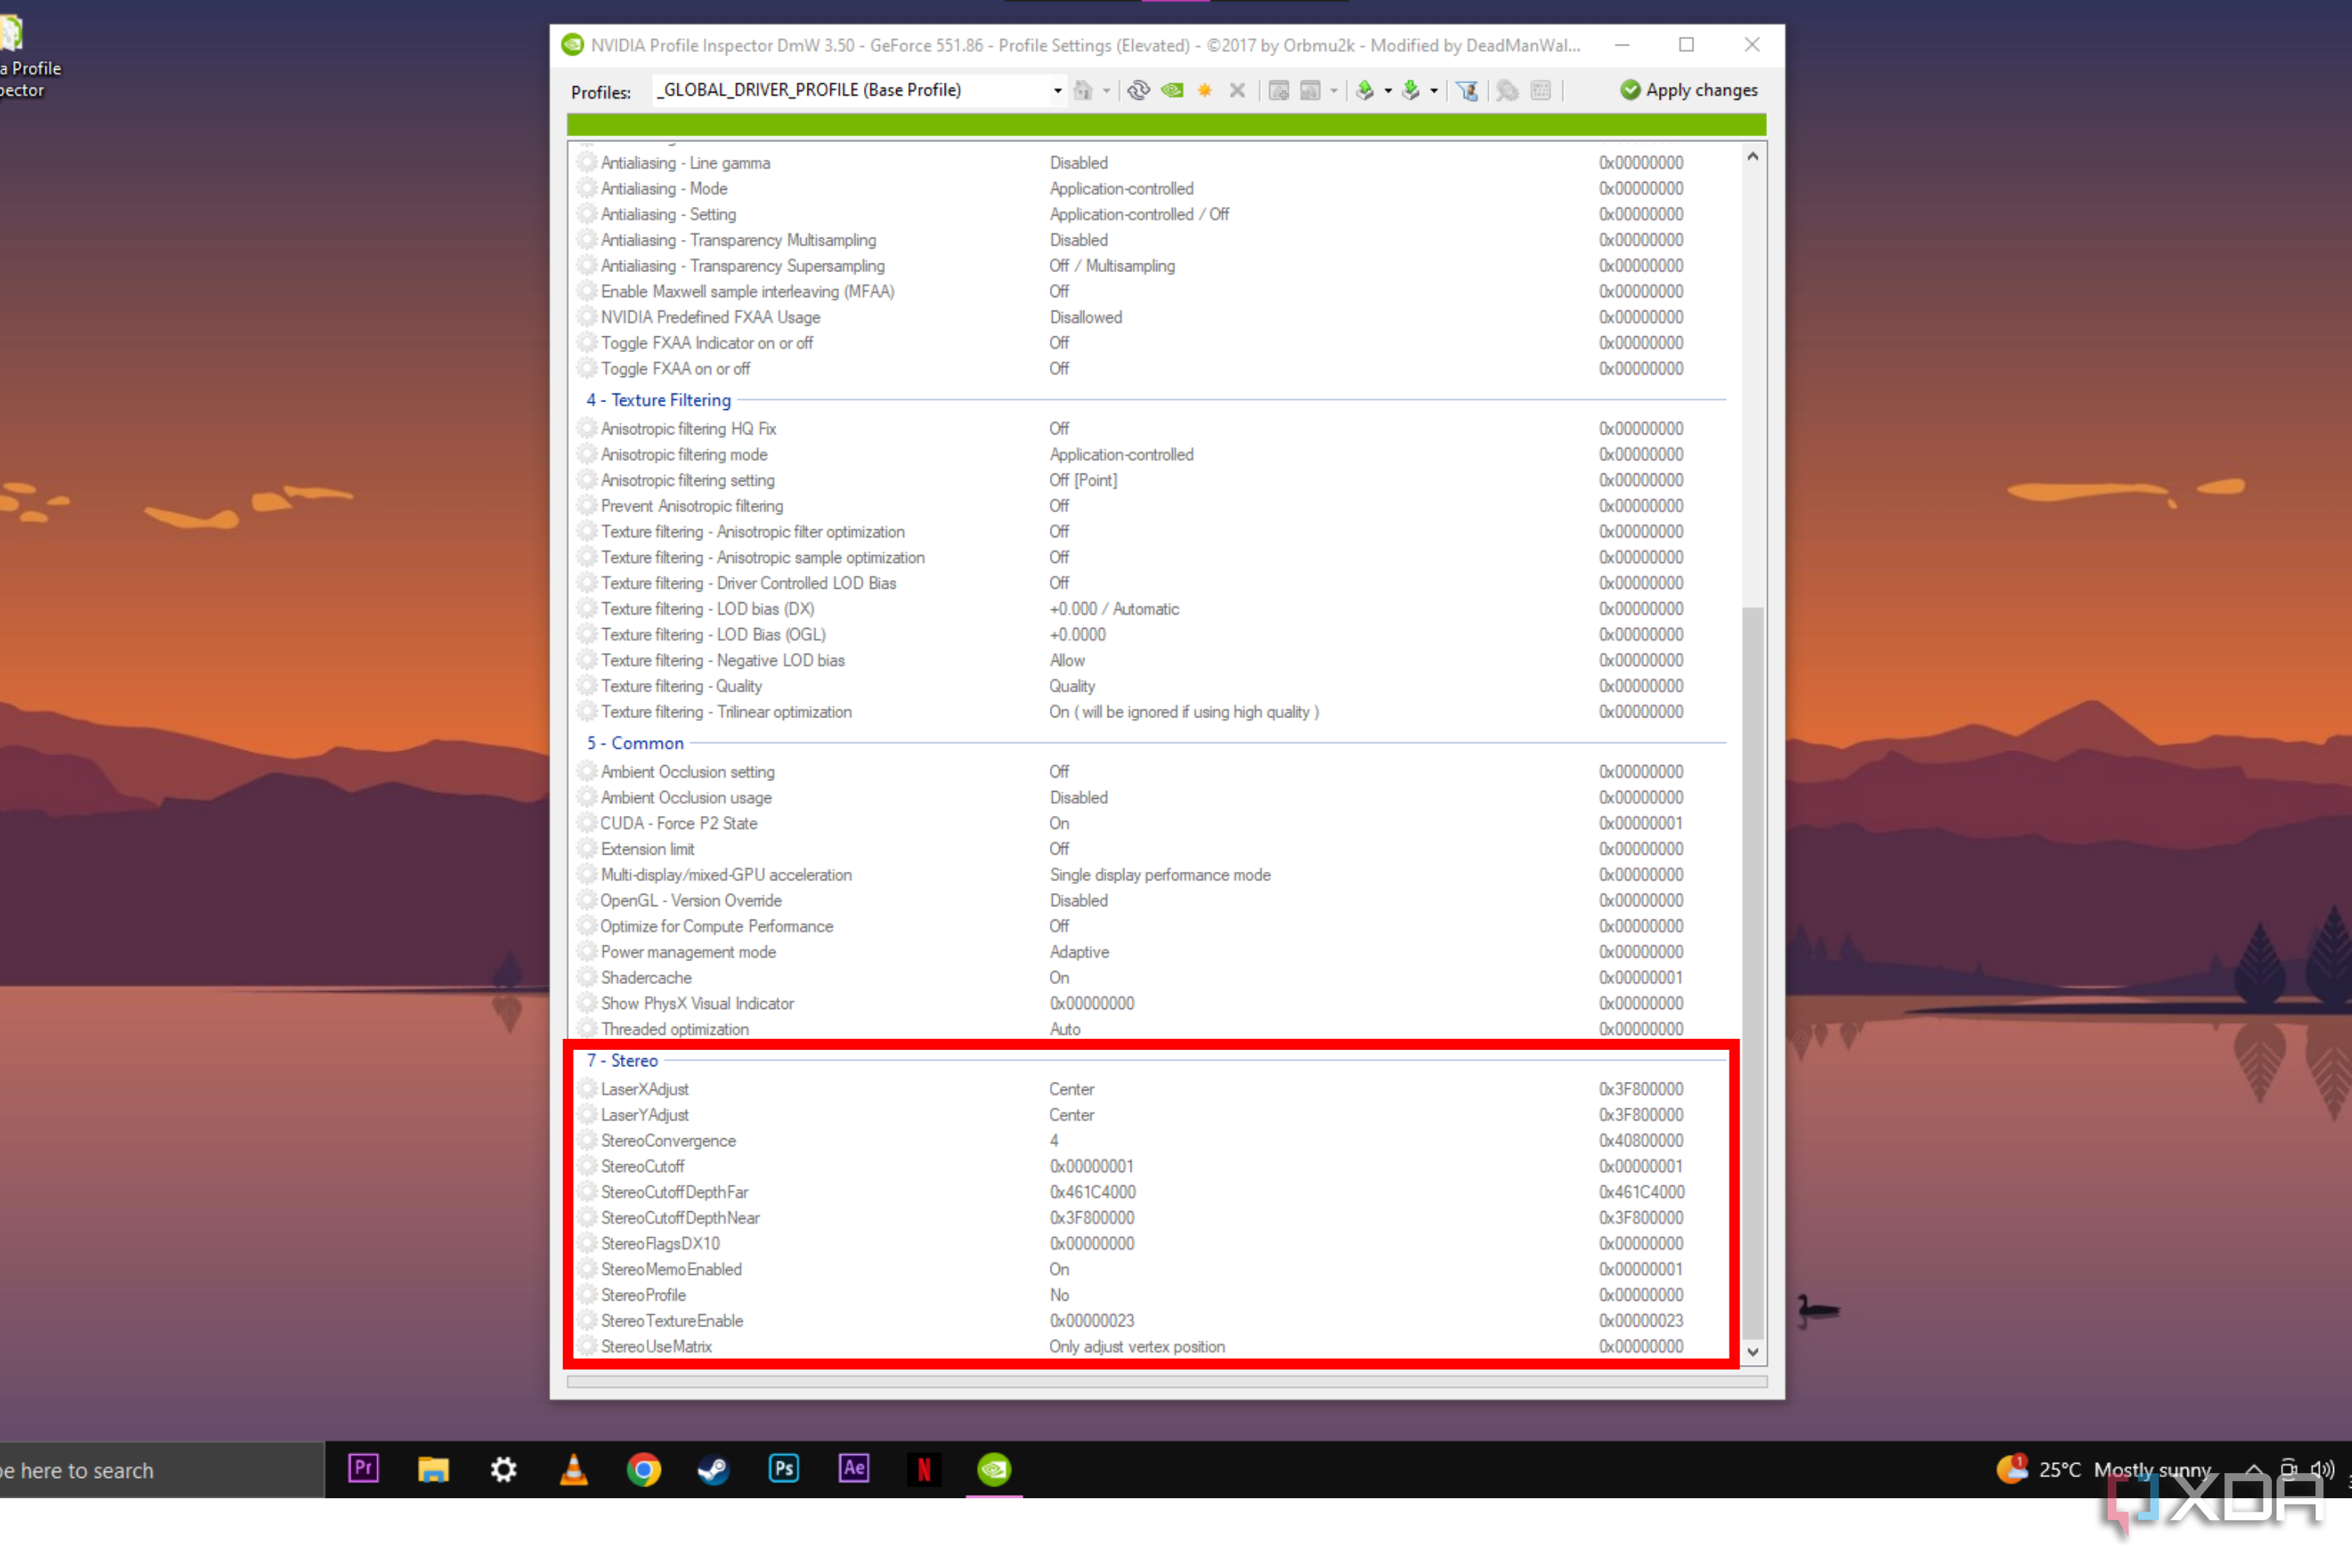Toggle StereoMemoEnabled to Off
Image resolution: width=2352 pixels, height=1568 pixels.
click(1059, 1269)
